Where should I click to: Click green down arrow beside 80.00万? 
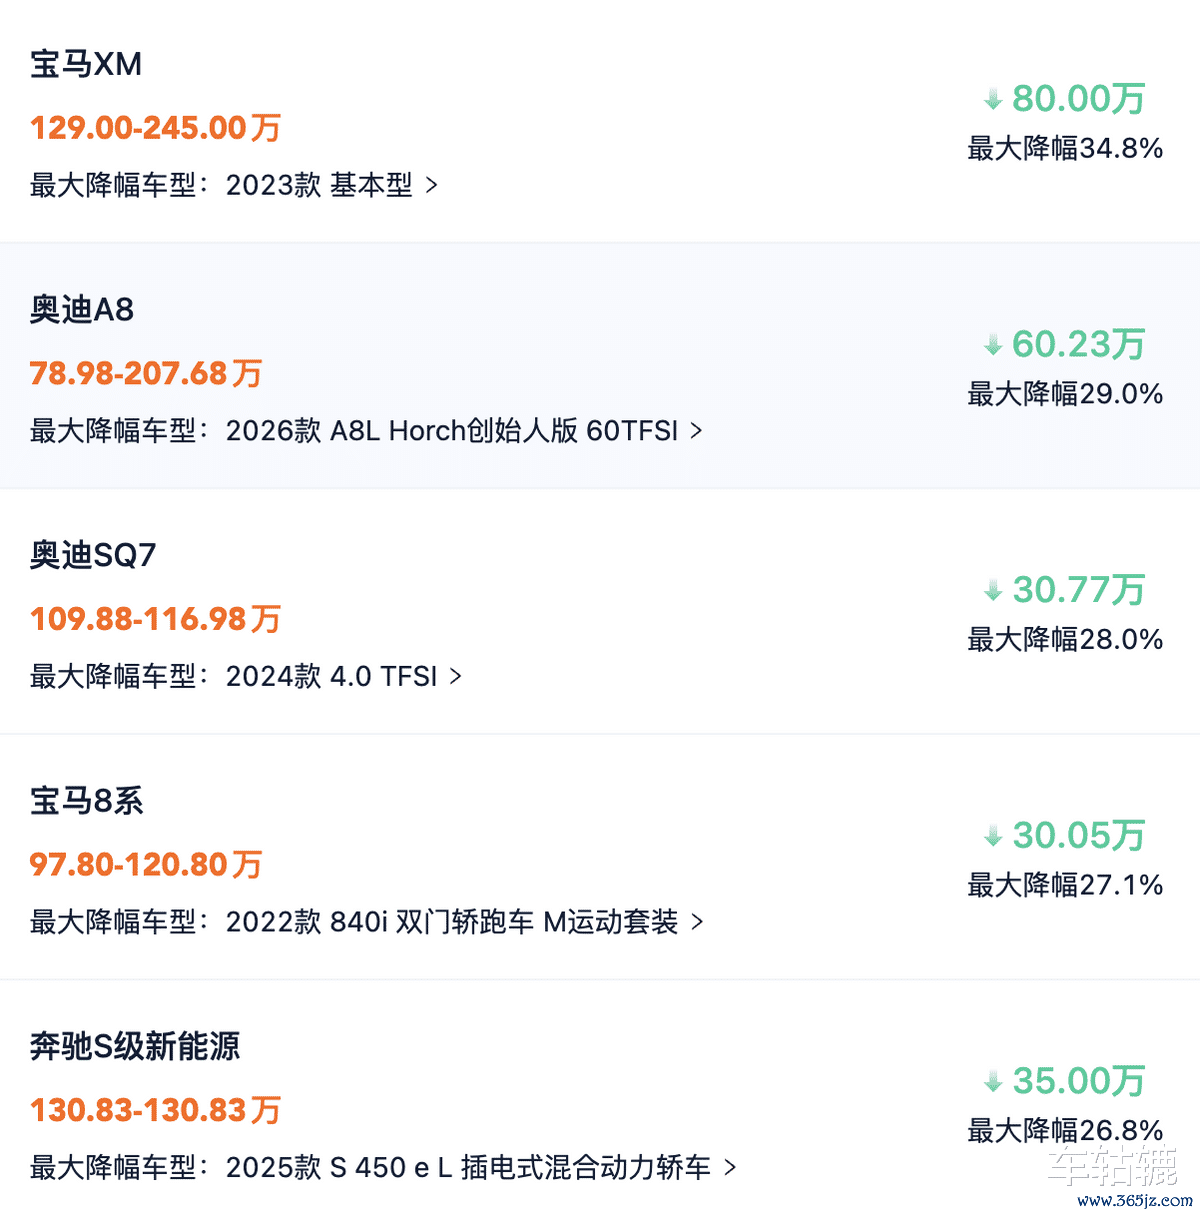tap(993, 99)
